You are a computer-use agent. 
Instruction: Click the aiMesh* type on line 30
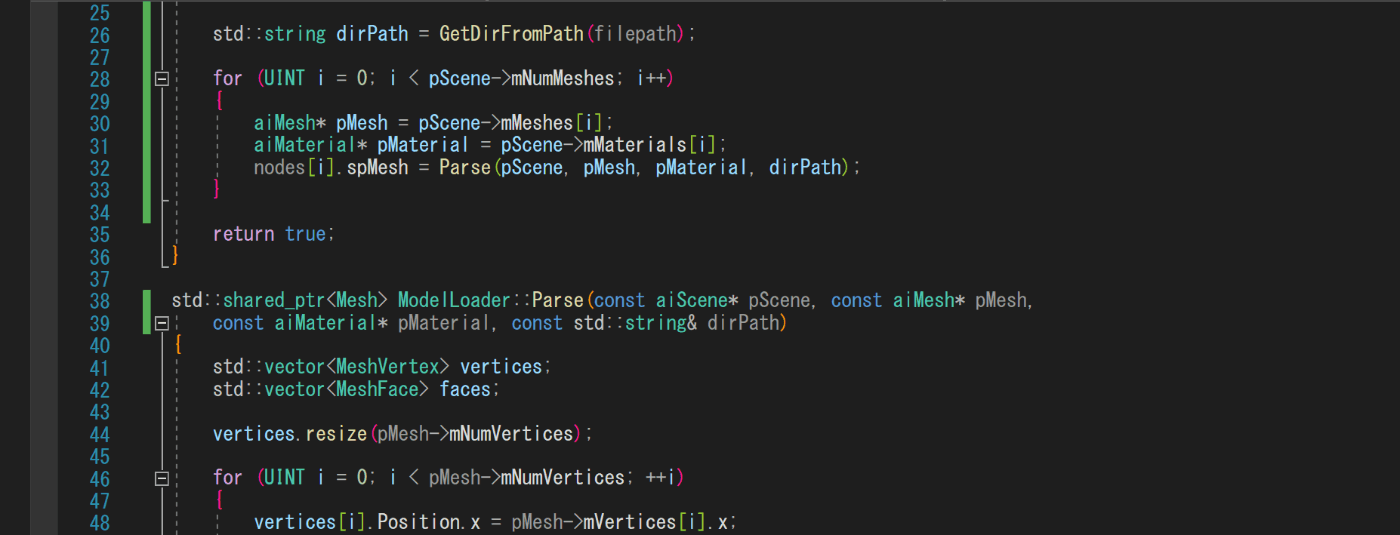[x=290, y=123]
